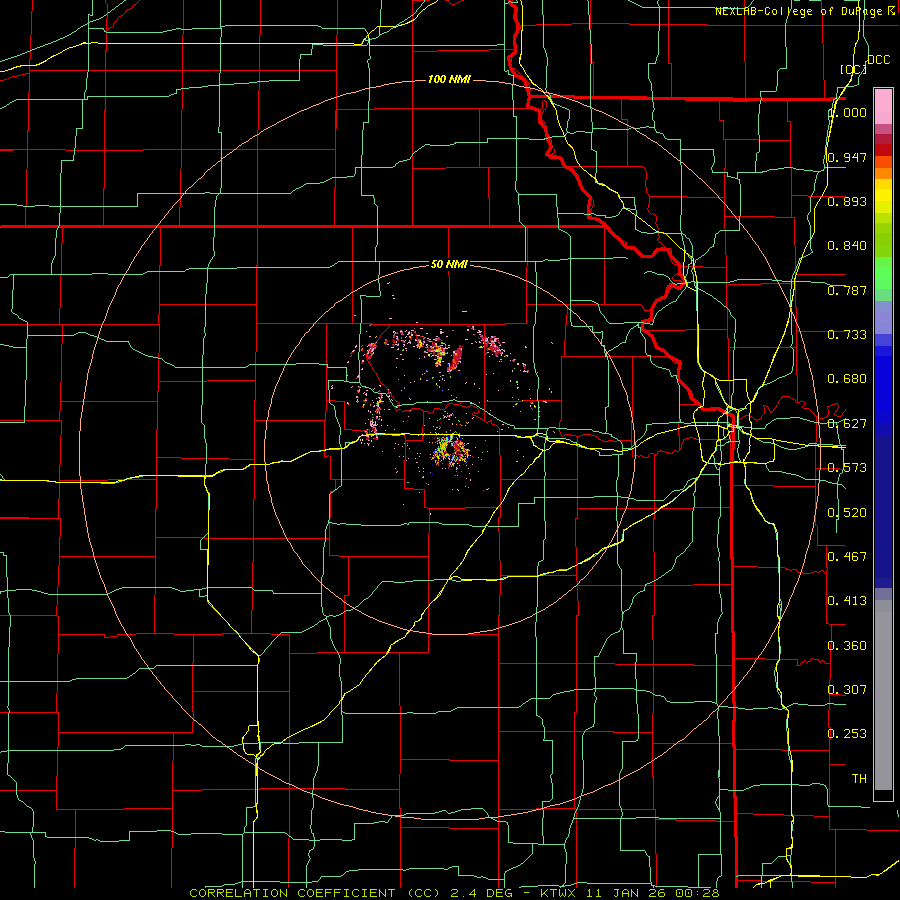Click the 0.467 legend value
The image size is (900, 900).
click(x=847, y=556)
